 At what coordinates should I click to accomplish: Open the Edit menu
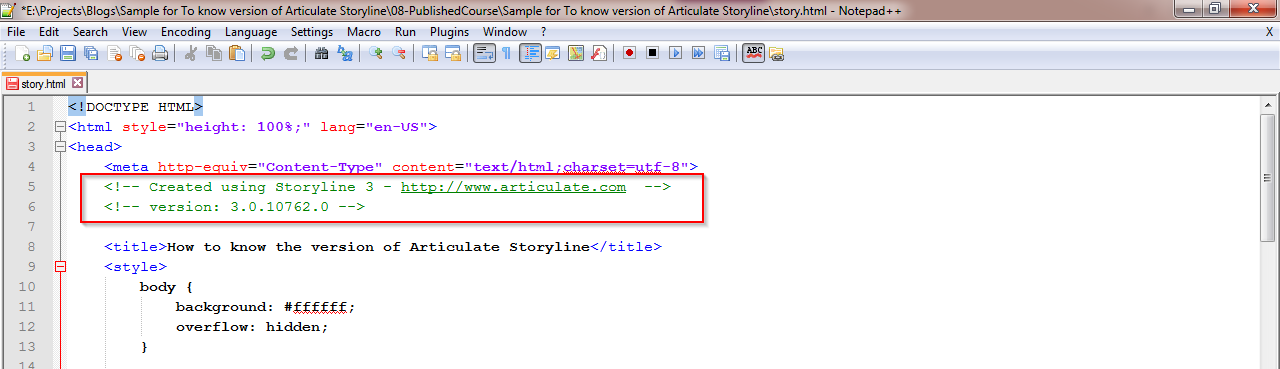click(49, 32)
